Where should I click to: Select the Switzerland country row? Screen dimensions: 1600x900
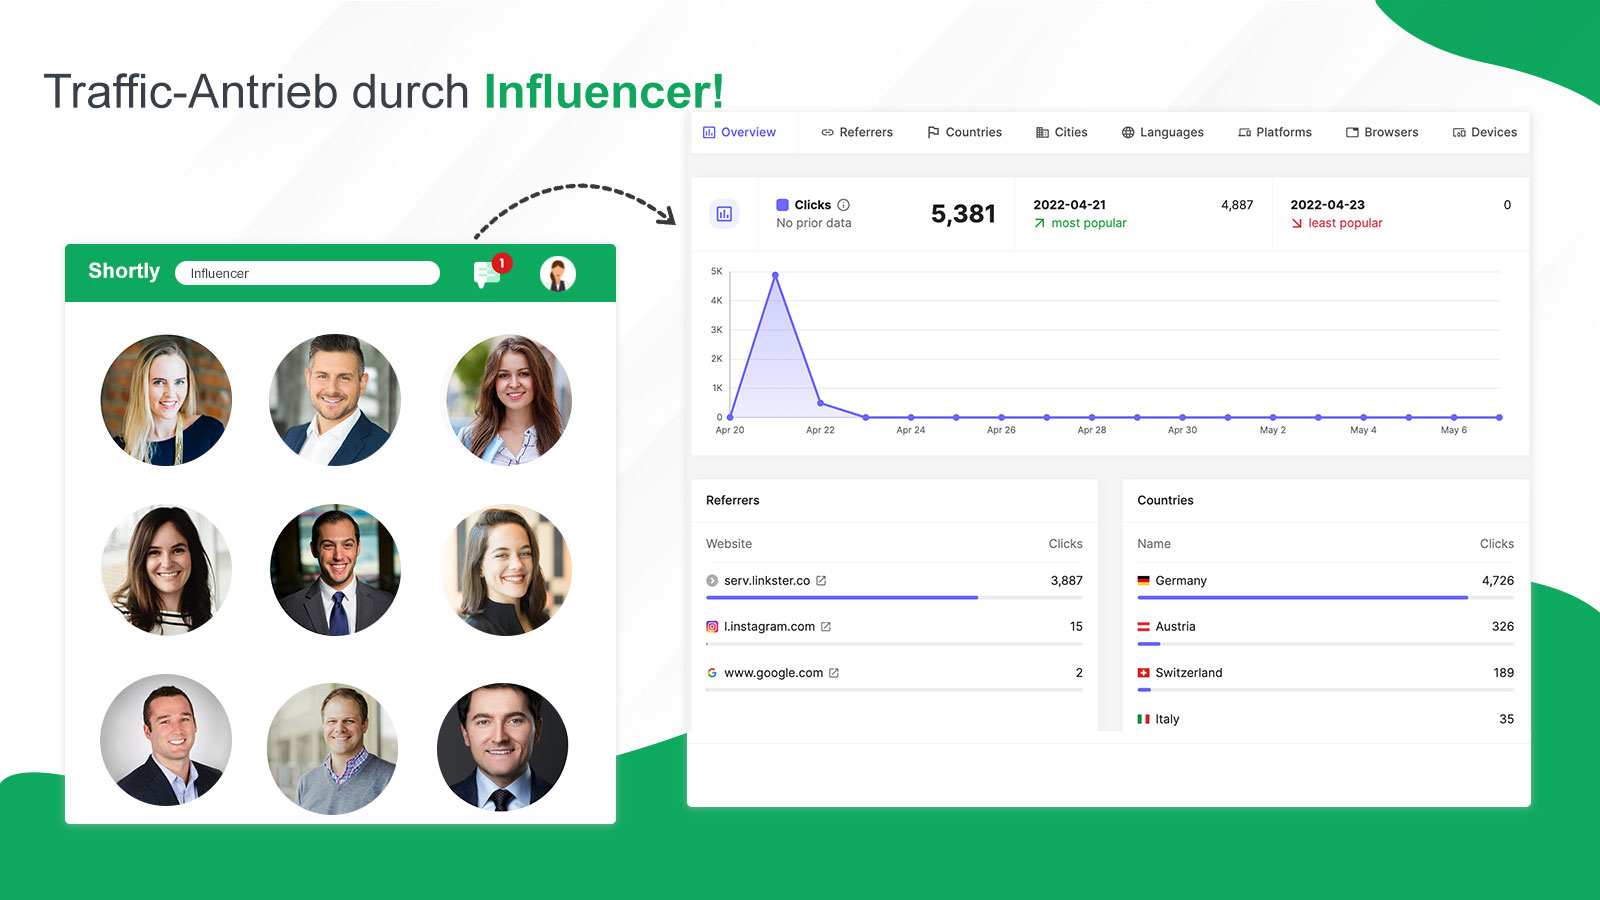pos(1325,673)
